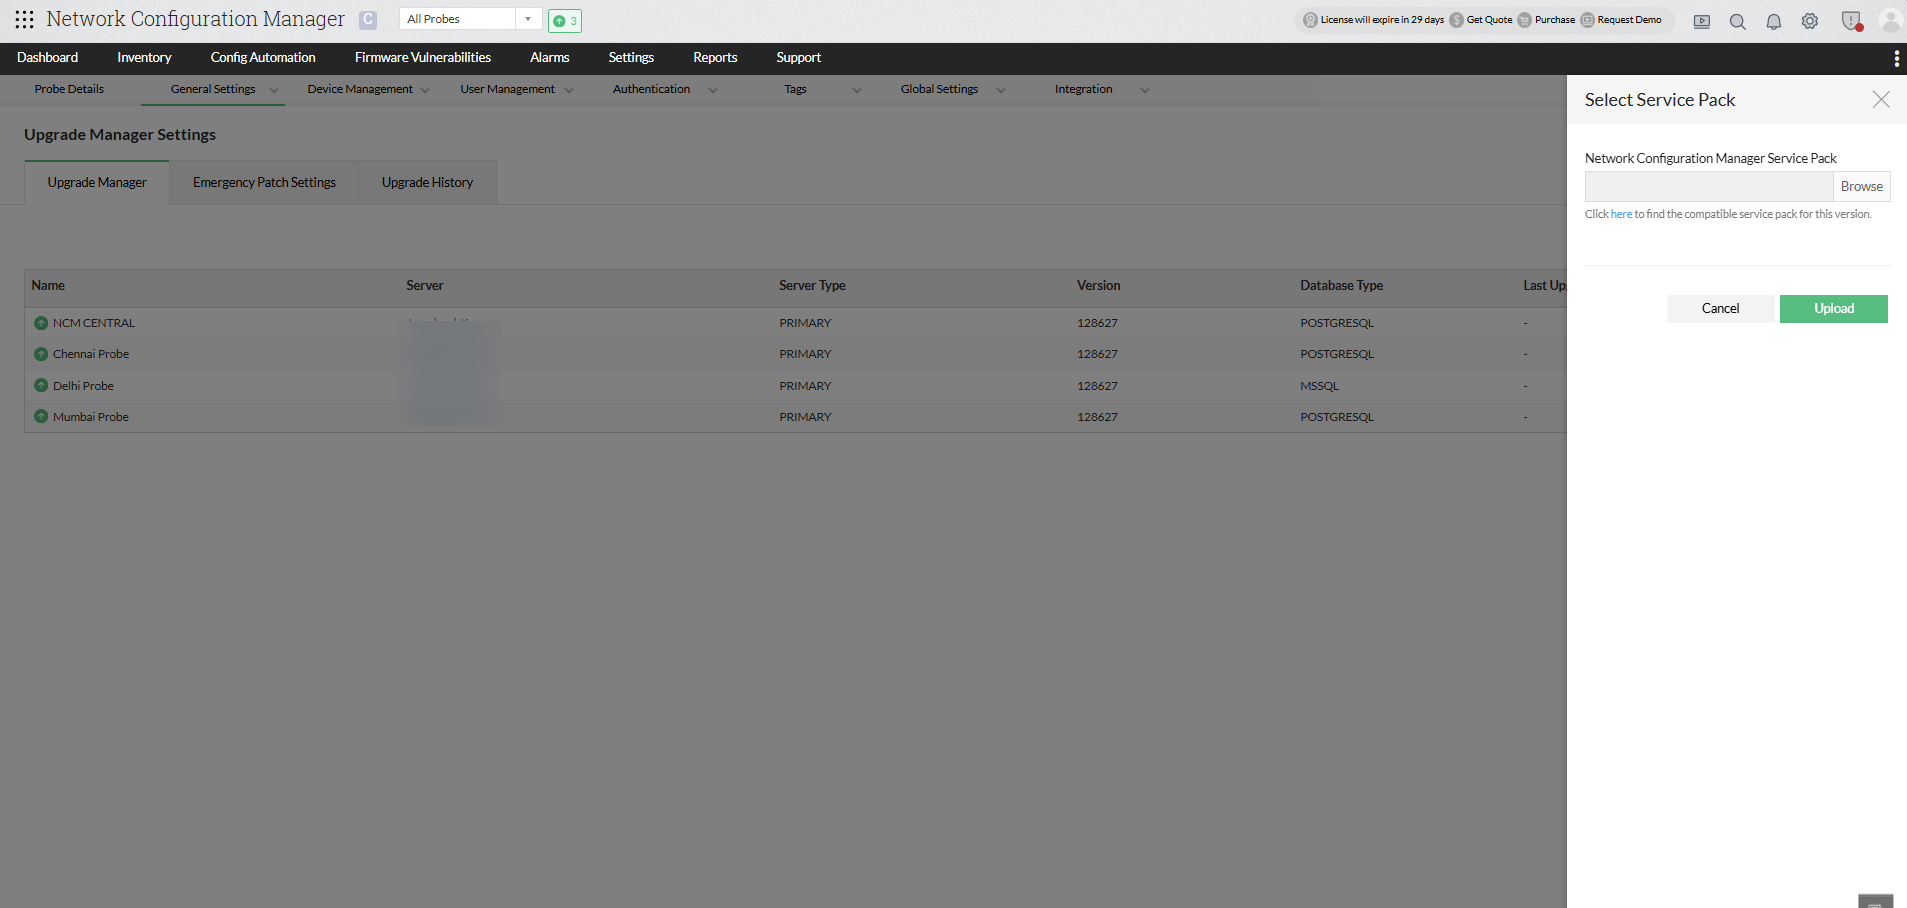Open the apps grid launcher icon
This screenshot has height=908, width=1907.
[24, 19]
